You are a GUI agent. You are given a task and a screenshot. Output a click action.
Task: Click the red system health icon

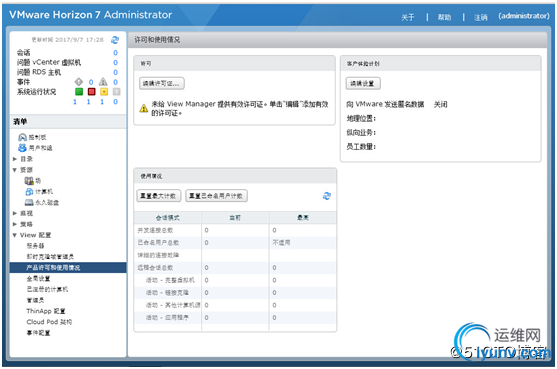click(x=92, y=92)
